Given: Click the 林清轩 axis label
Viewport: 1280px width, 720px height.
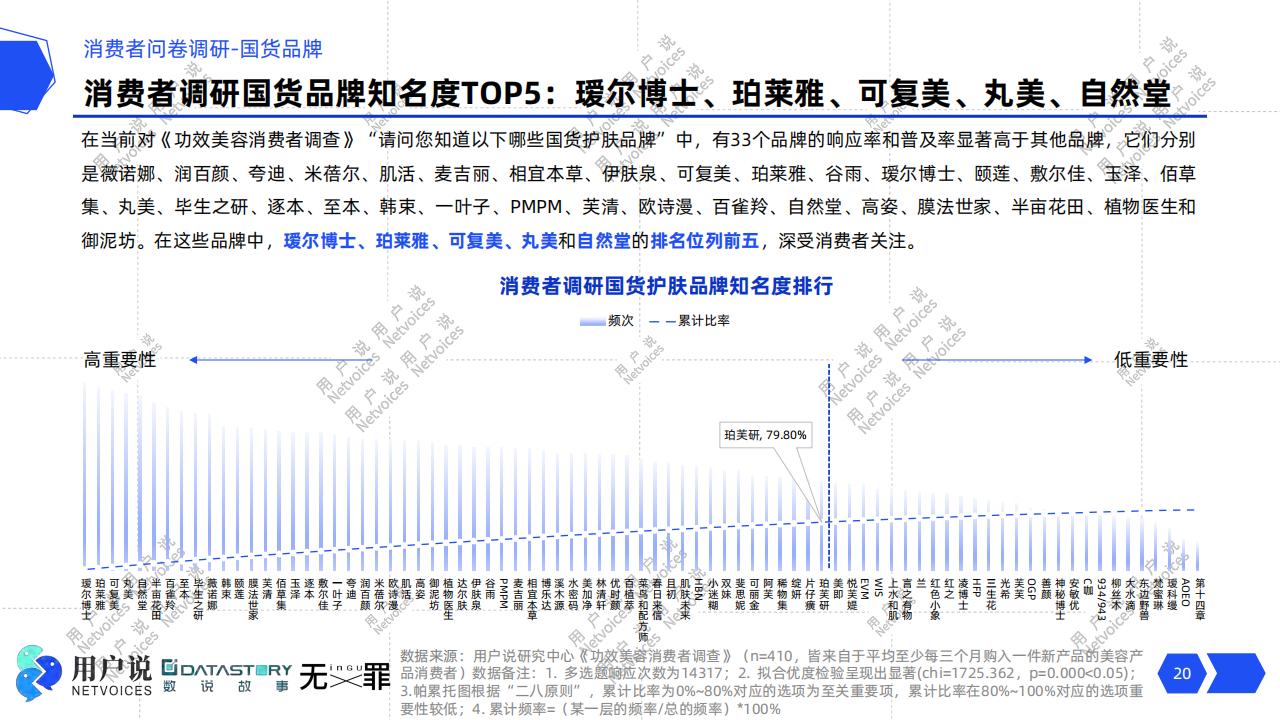Looking at the screenshot, I should 601,594.
